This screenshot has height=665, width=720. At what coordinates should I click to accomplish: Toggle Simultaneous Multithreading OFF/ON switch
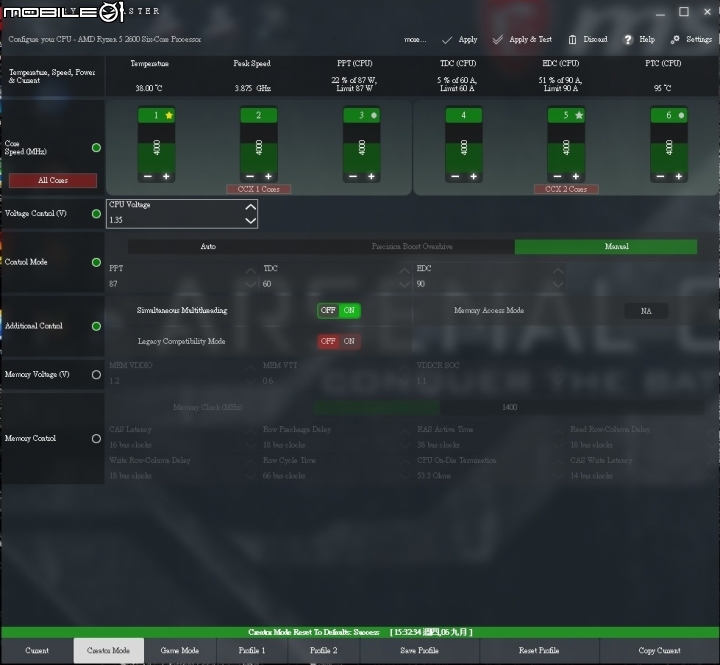coord(339,310)
